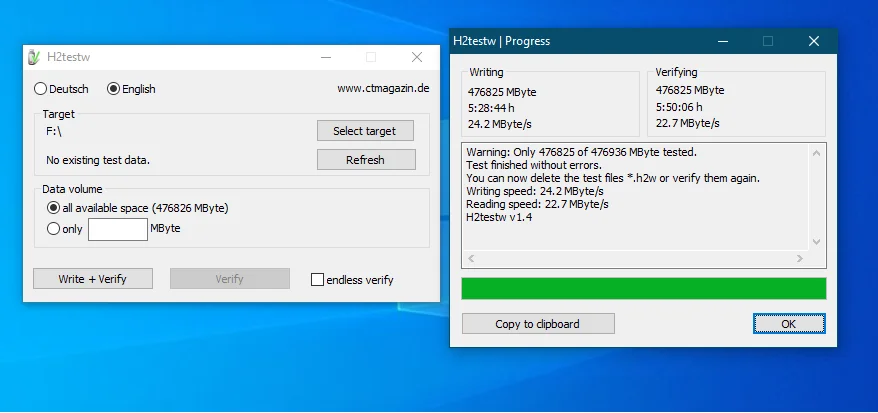Select the Deutsch language option

coord(62,89)
